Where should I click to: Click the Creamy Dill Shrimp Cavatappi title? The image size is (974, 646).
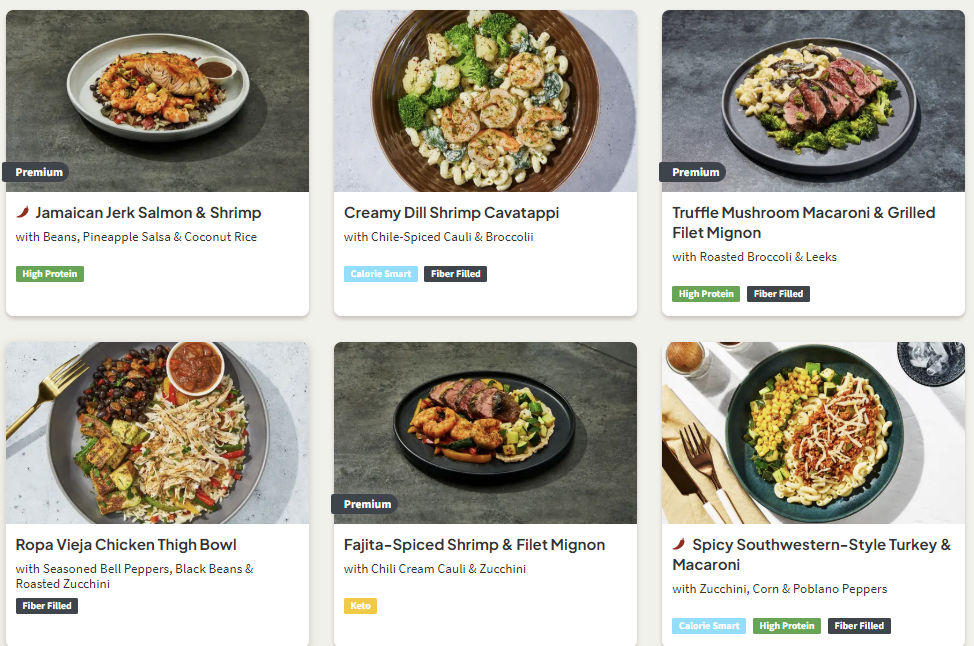pyautogui.click(x=451, y=213)
